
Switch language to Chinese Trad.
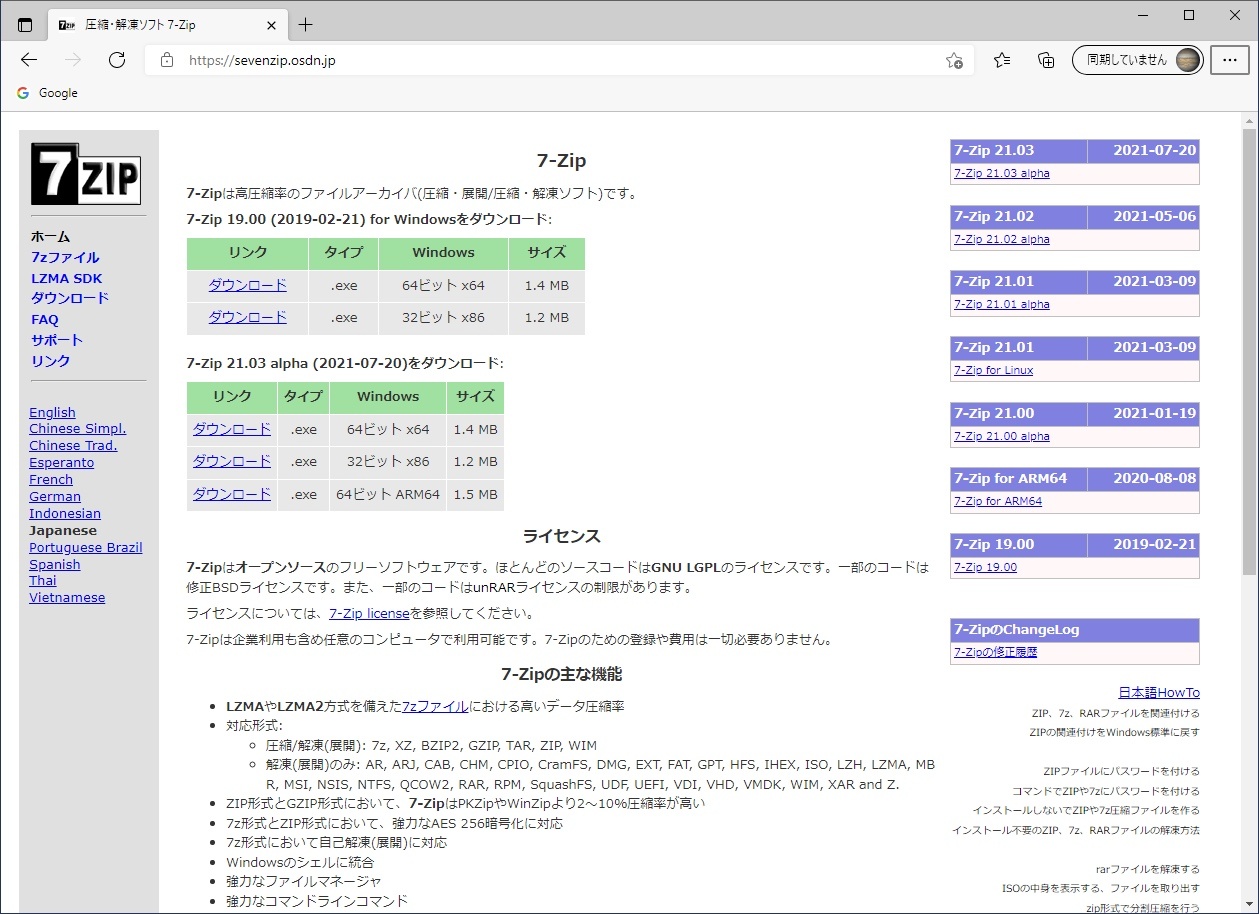point(73,445)
